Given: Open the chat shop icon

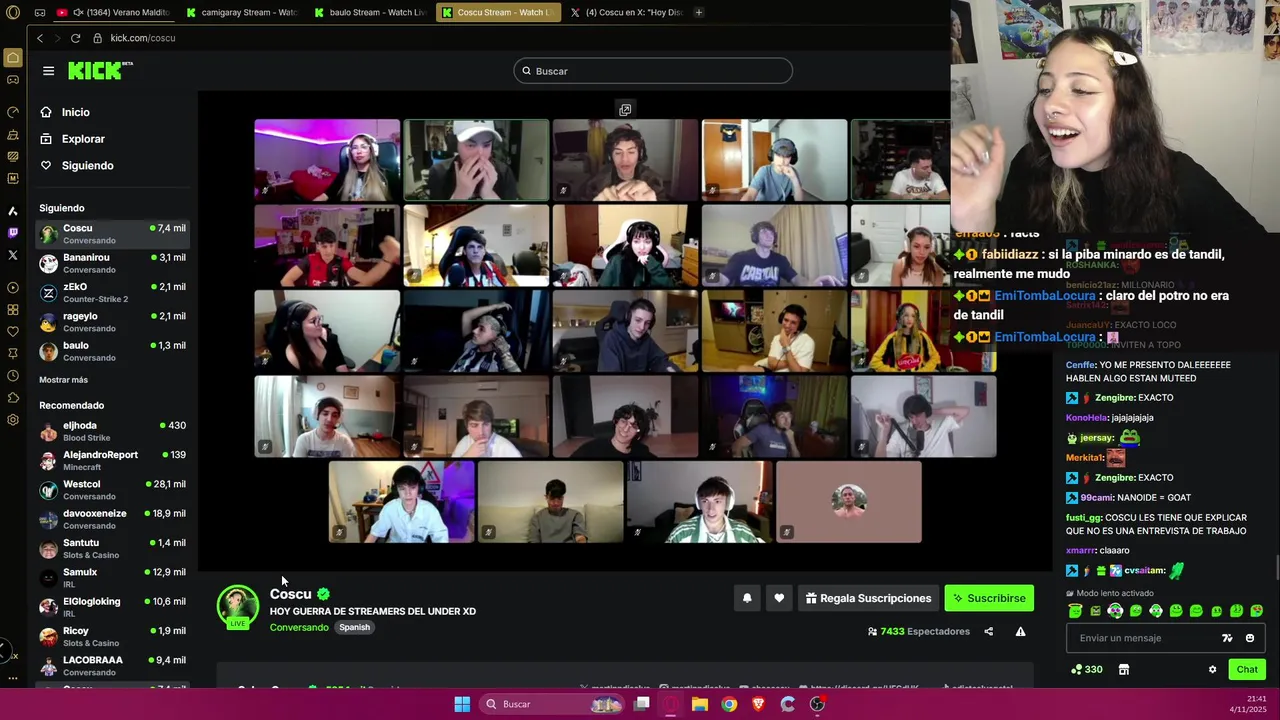Looking at the screenshot, I should (1123, 669).
